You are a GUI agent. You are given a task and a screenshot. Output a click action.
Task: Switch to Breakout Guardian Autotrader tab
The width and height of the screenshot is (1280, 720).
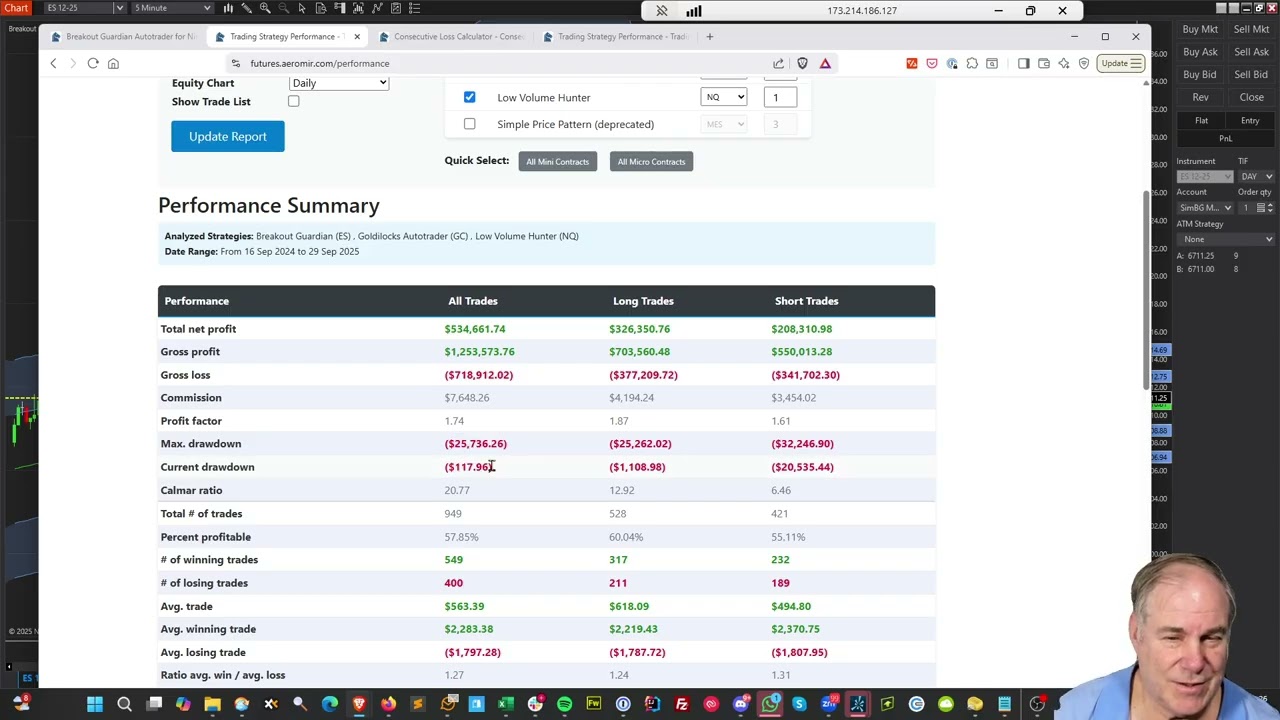tap(124, 36)
